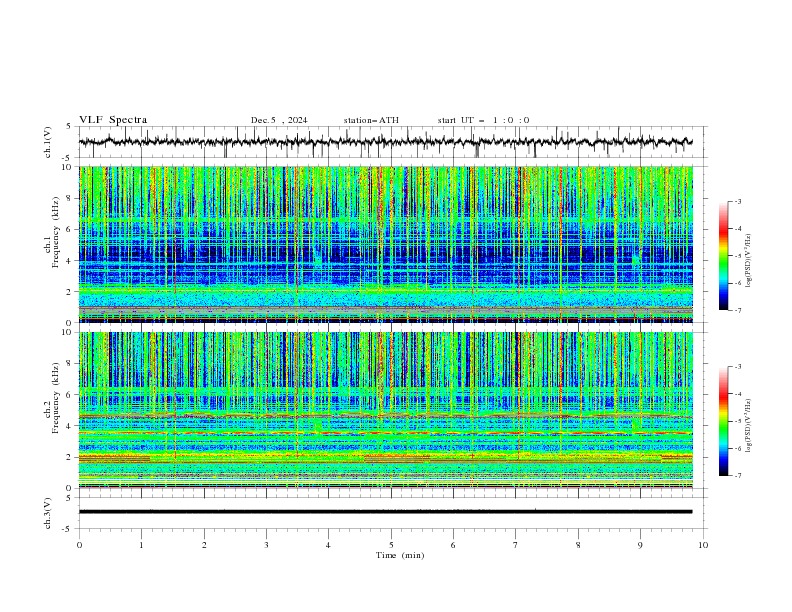
Task: Click ch.1 frequency axis tick 10
Action: [x=68, y=167]
